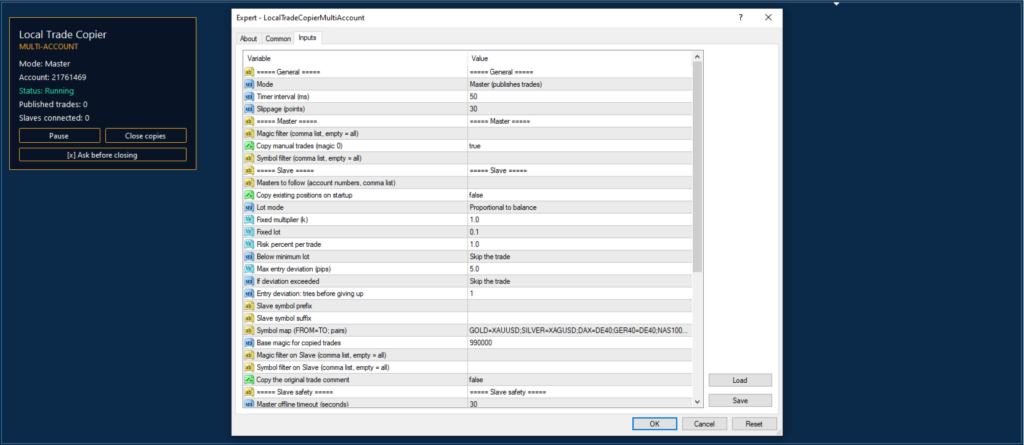Screen dimensions: 1024x445
Task: Click the type icon beside Mode variable
Action: click(x=249, y=84)
